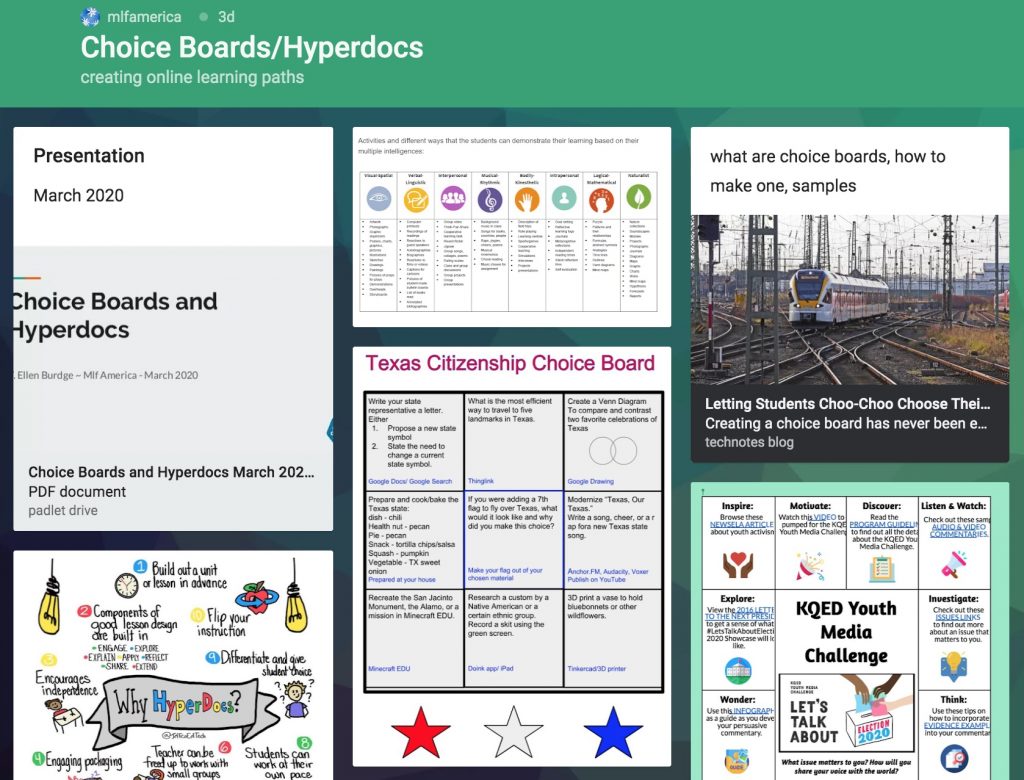Screen dimensions: 1024x780
Task: Click the Interpersonal people group icon
Action: 453,198
